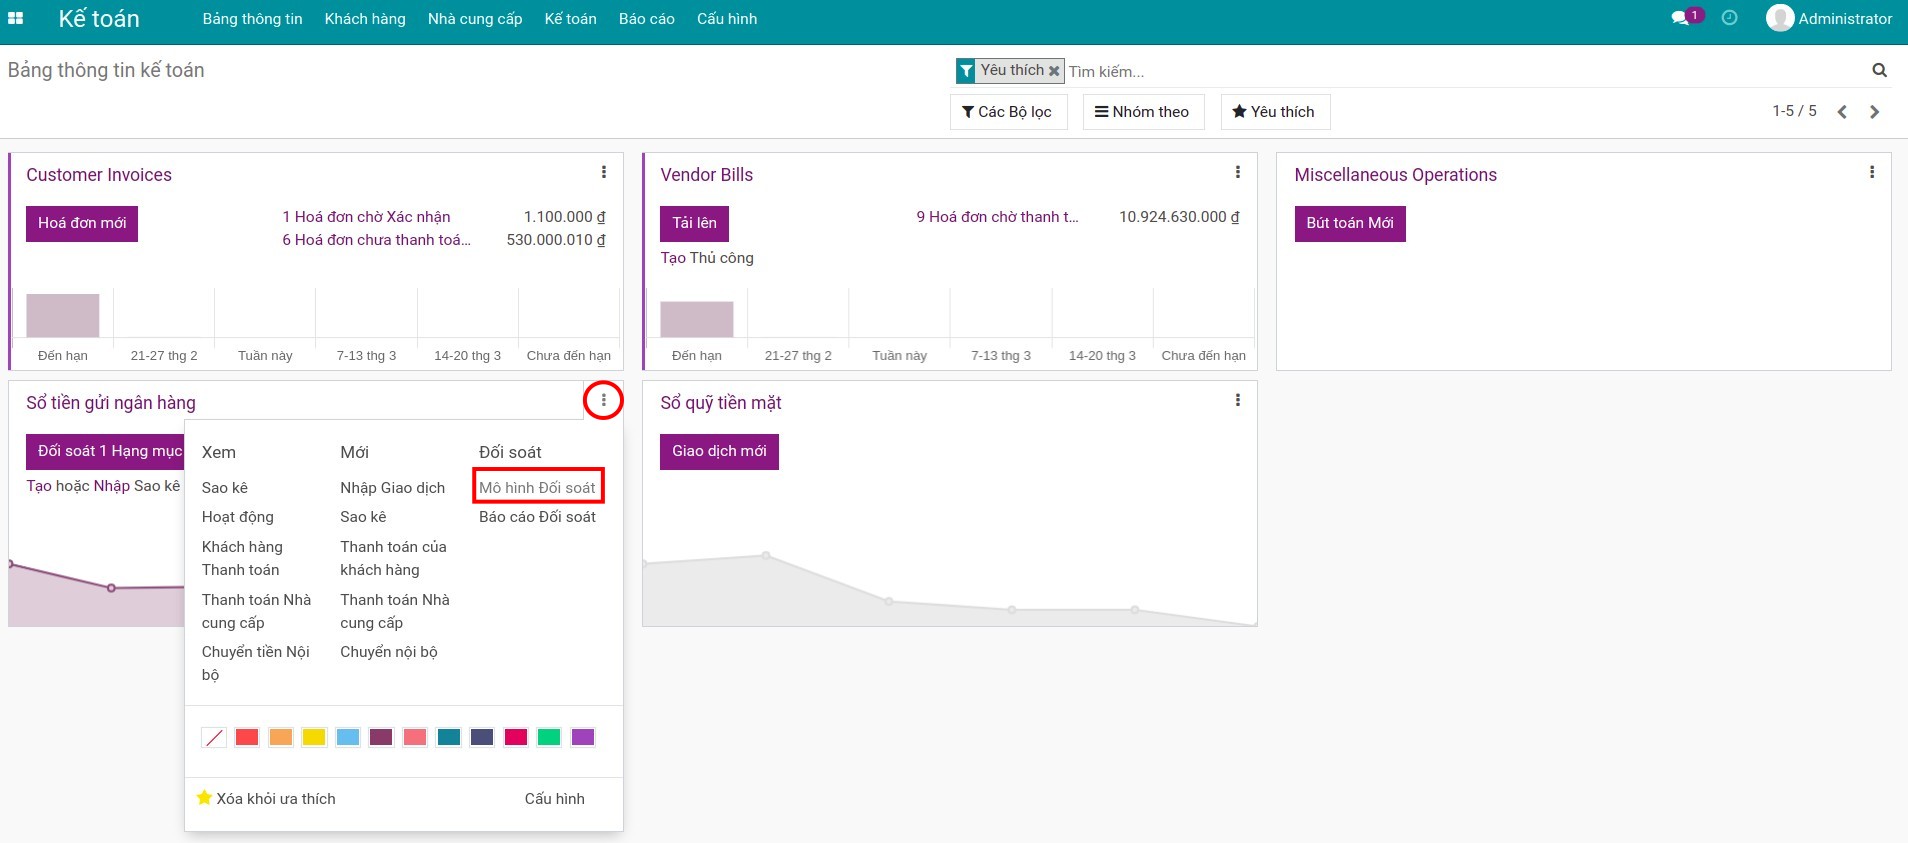Open the apps grid menu icon
This screenshot has width=1908, height=843.
pyautogui.click(x=16, y=19)
